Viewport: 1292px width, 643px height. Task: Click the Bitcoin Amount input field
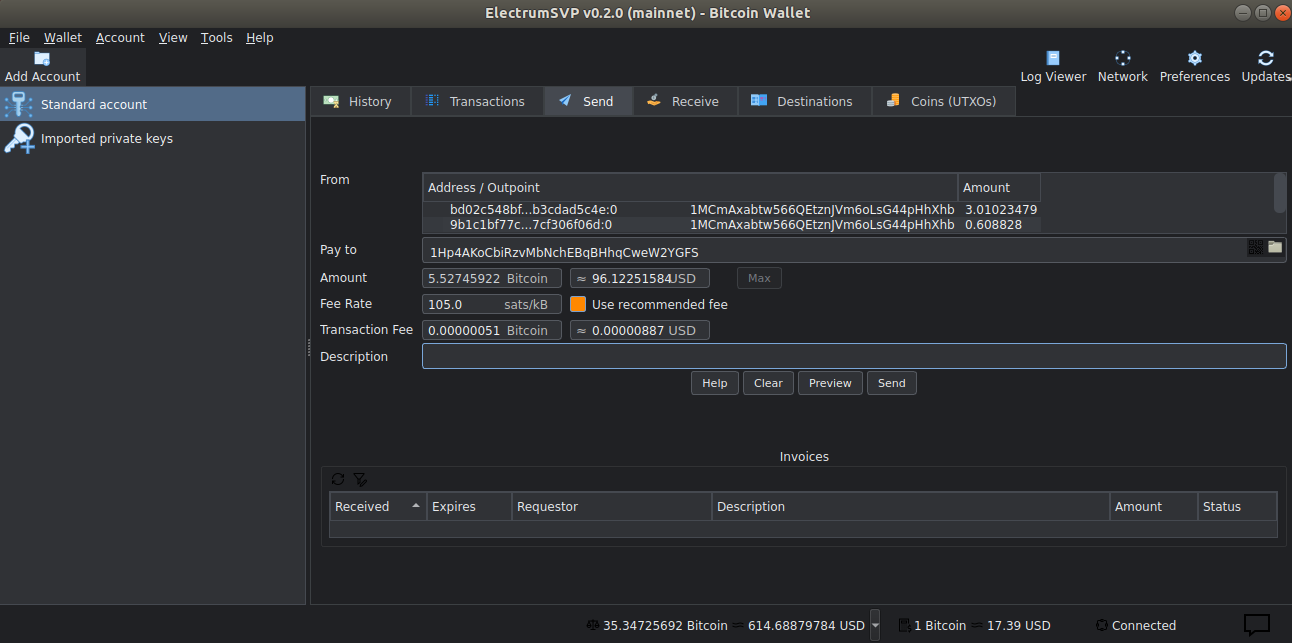pos(492,278)
